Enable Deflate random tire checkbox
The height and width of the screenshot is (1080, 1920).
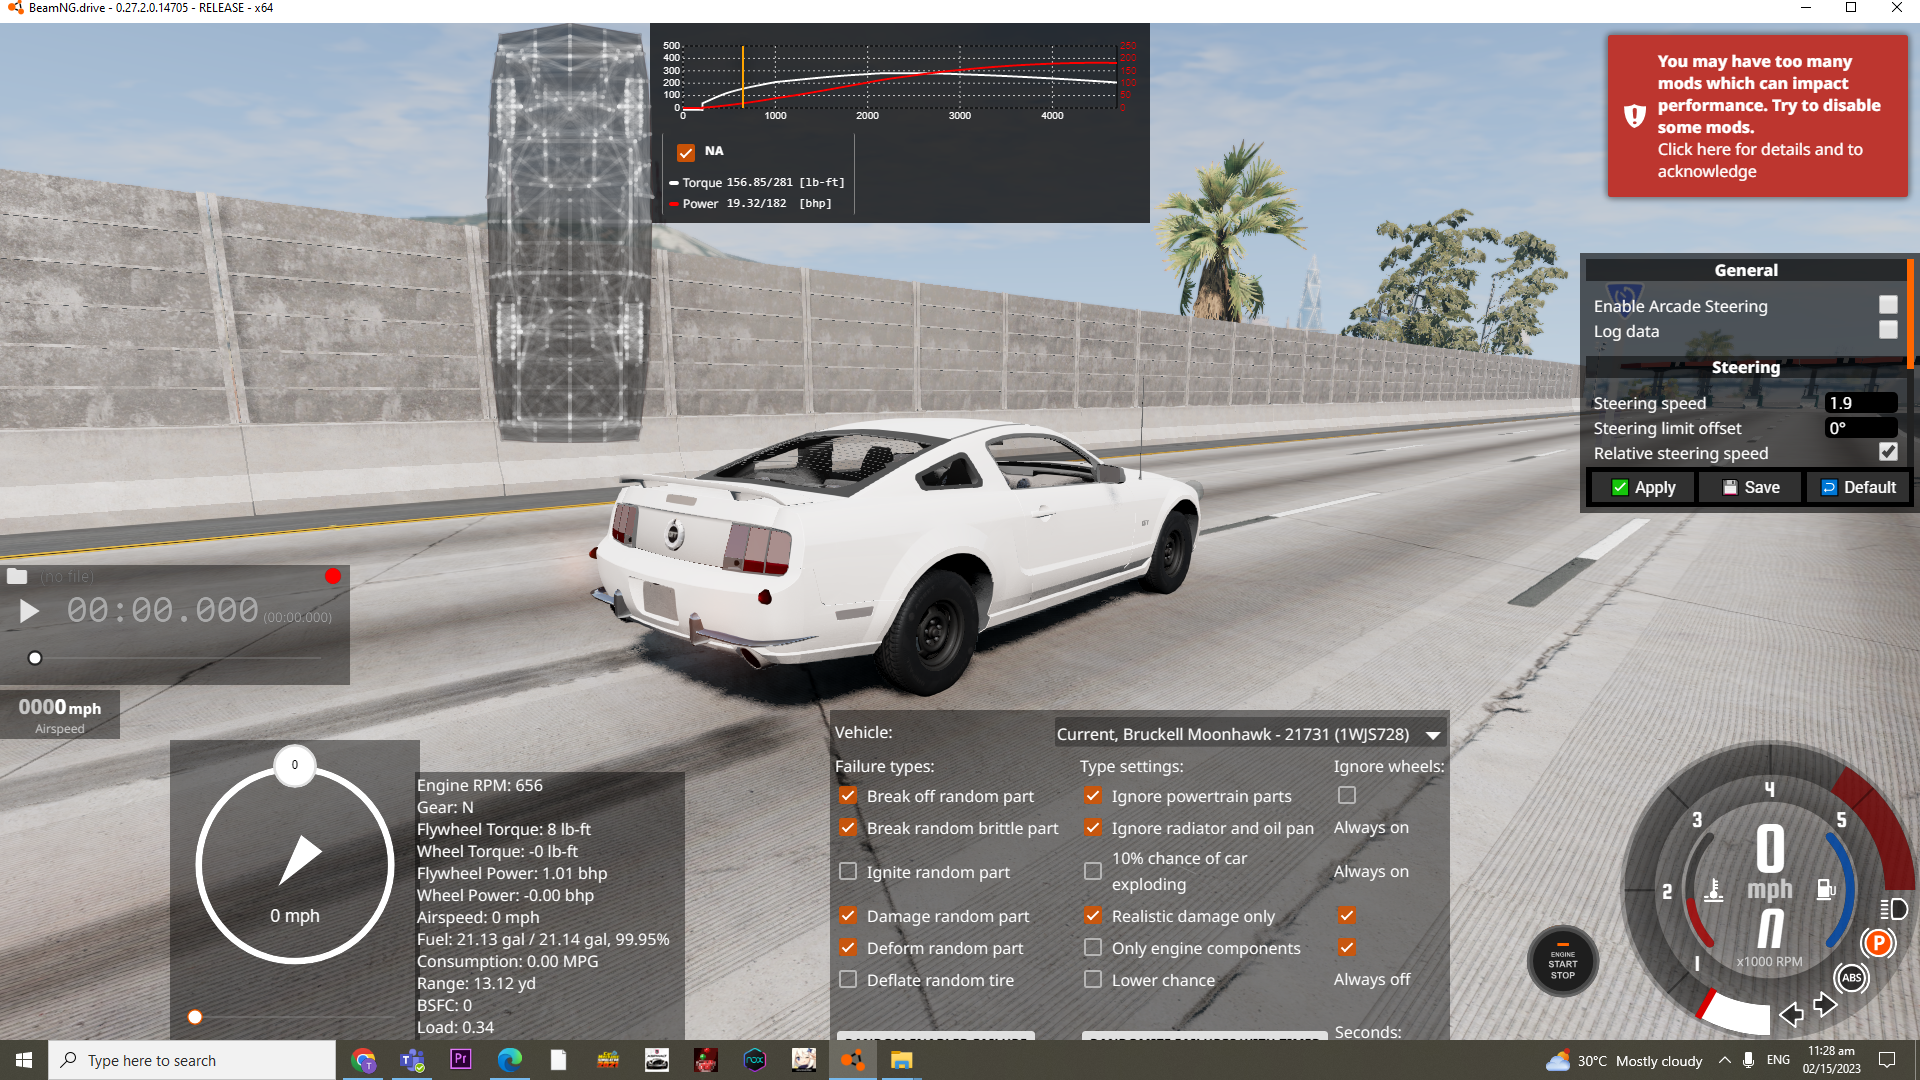[848, 980]
